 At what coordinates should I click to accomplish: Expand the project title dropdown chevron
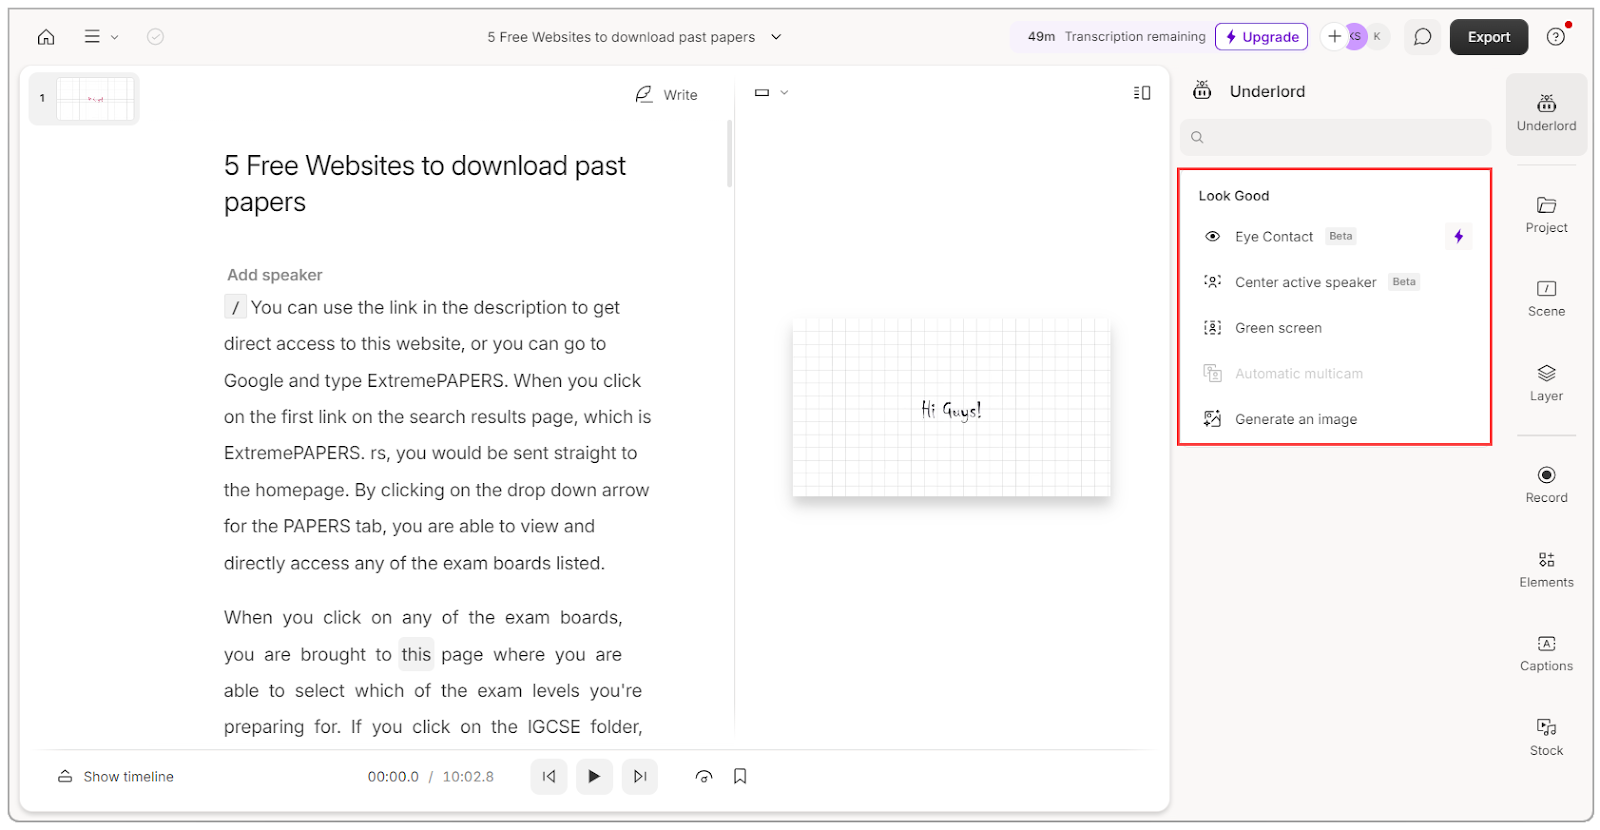tap(776, 37)
